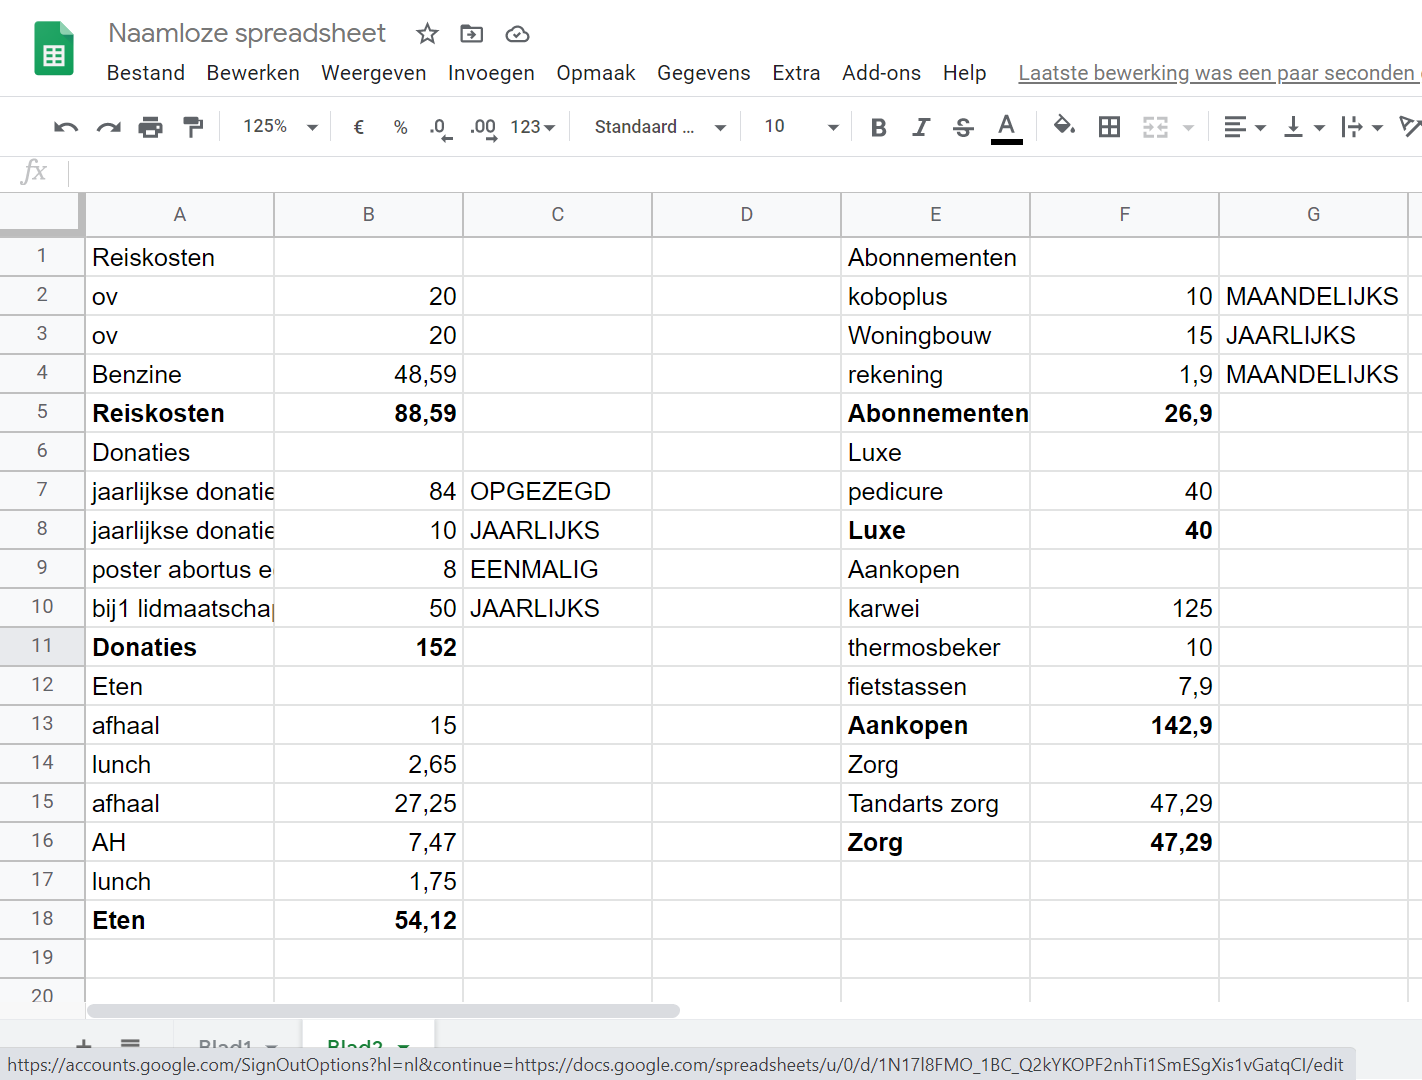Select the pedicure cell
The height and width of the screenshot is (1080, 1422).
click(936, 491)
